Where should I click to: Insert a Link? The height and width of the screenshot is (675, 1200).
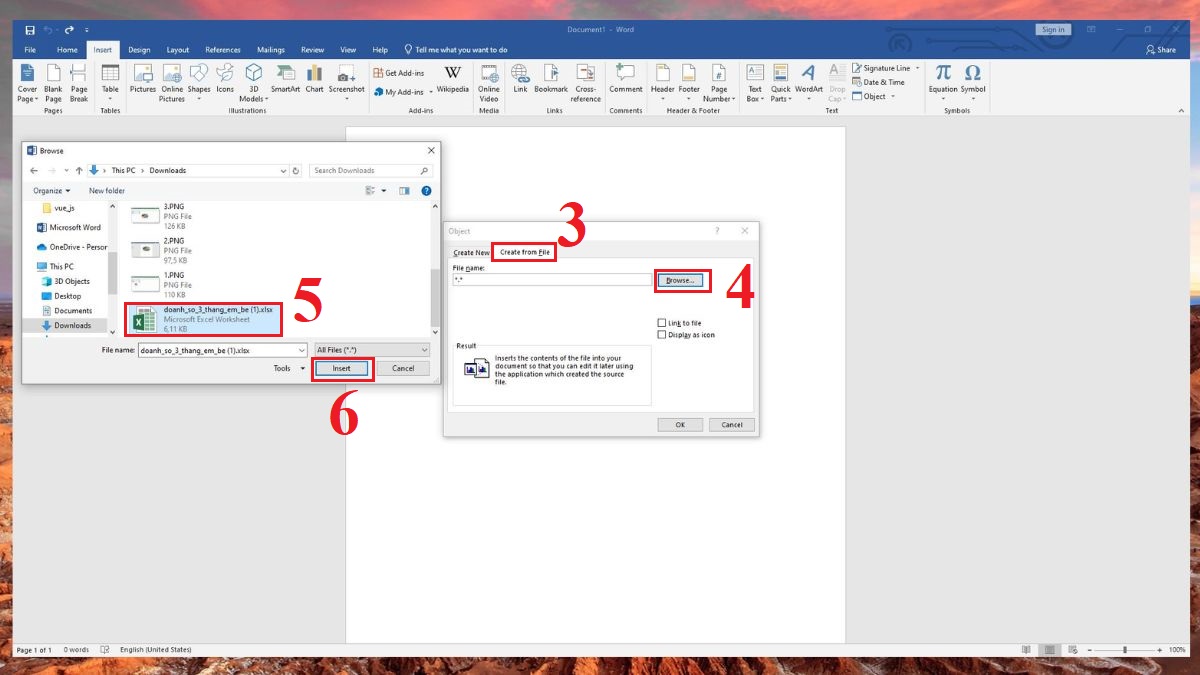click(520, 80)
